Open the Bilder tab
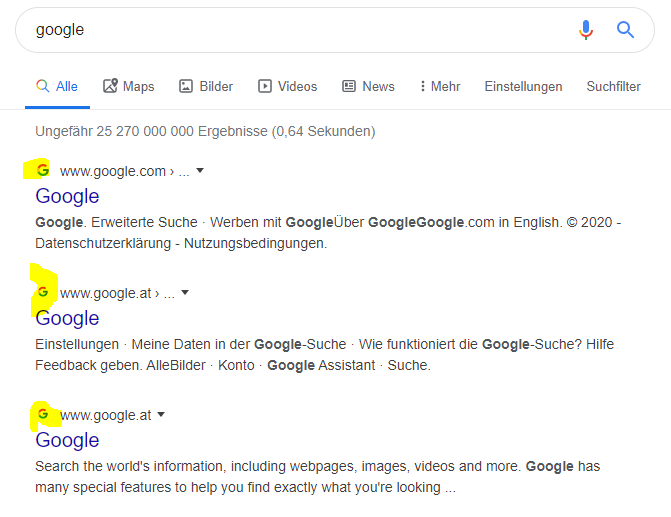The width and height of the screenshot is (671, 517). point(206,86)
